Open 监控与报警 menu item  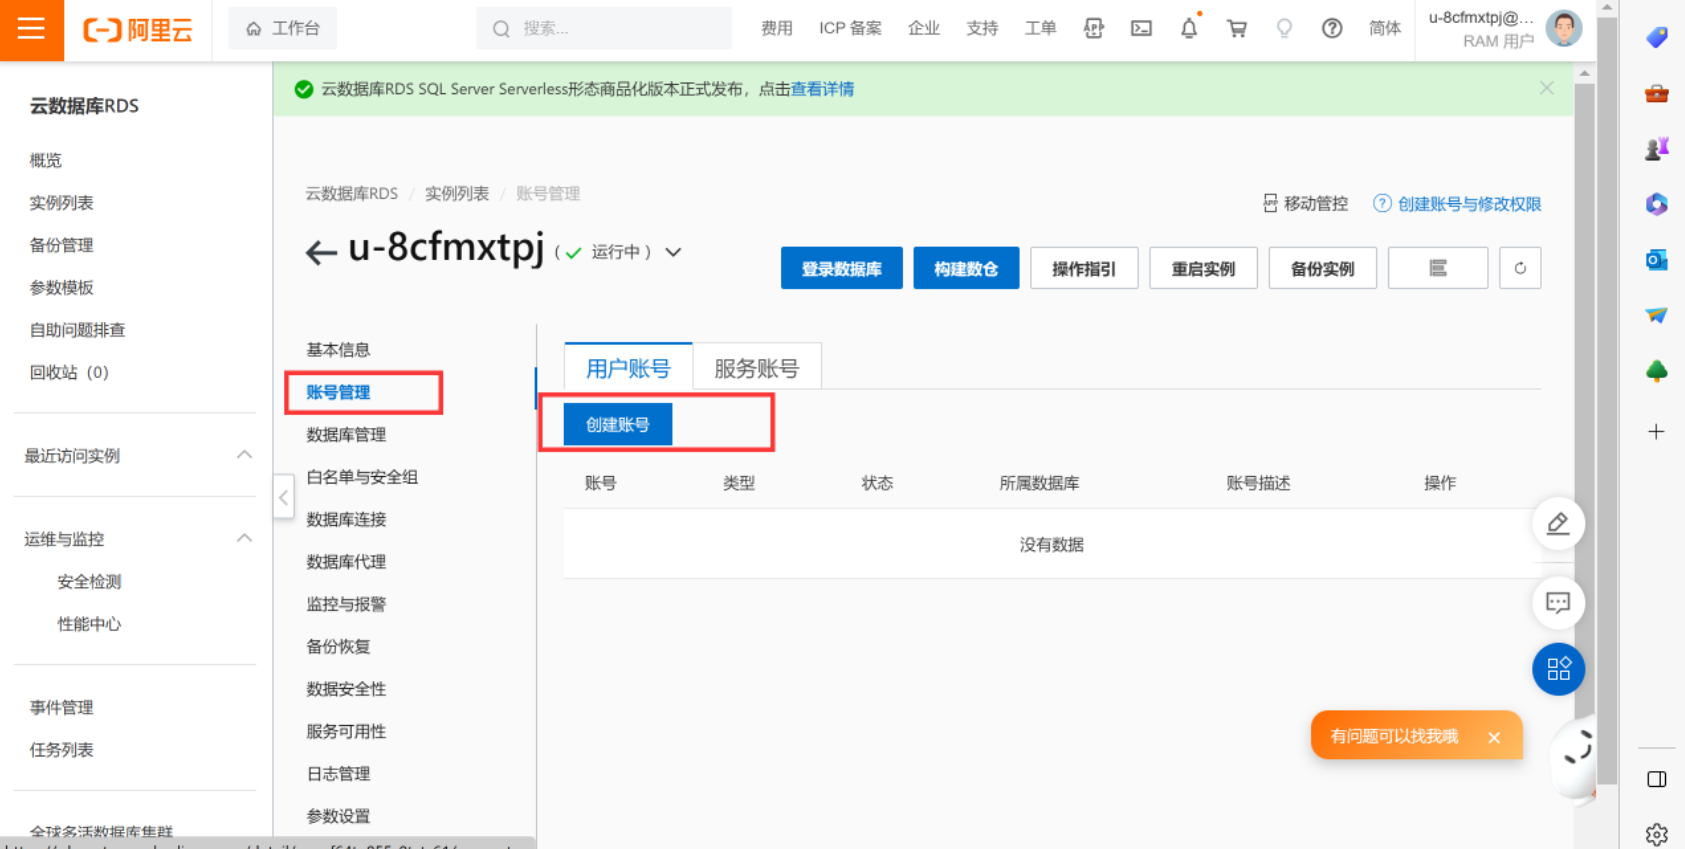click(346, 604)
